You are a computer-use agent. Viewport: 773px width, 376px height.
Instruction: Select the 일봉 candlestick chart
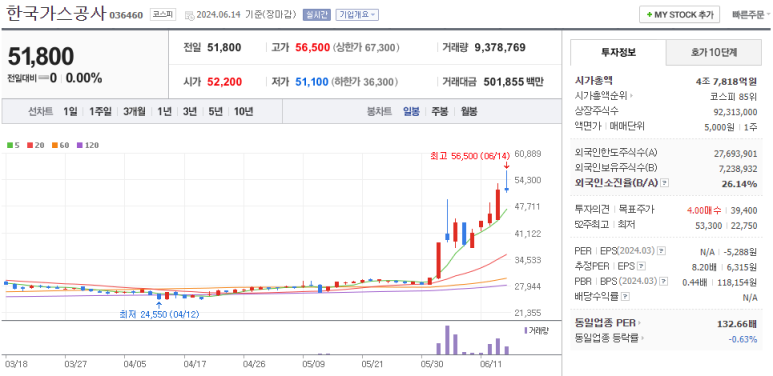[411, 112]
